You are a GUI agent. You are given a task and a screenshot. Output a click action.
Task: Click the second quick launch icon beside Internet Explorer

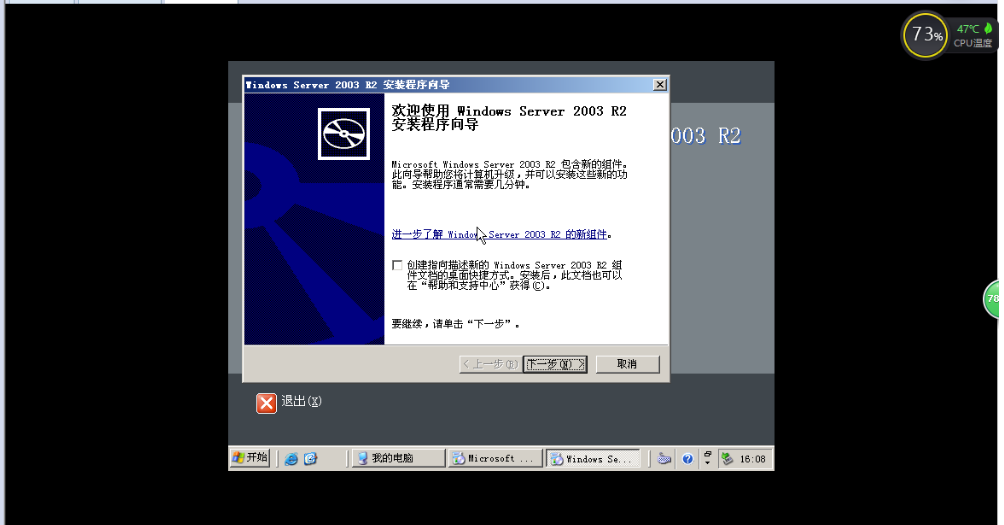click(311, 458)
